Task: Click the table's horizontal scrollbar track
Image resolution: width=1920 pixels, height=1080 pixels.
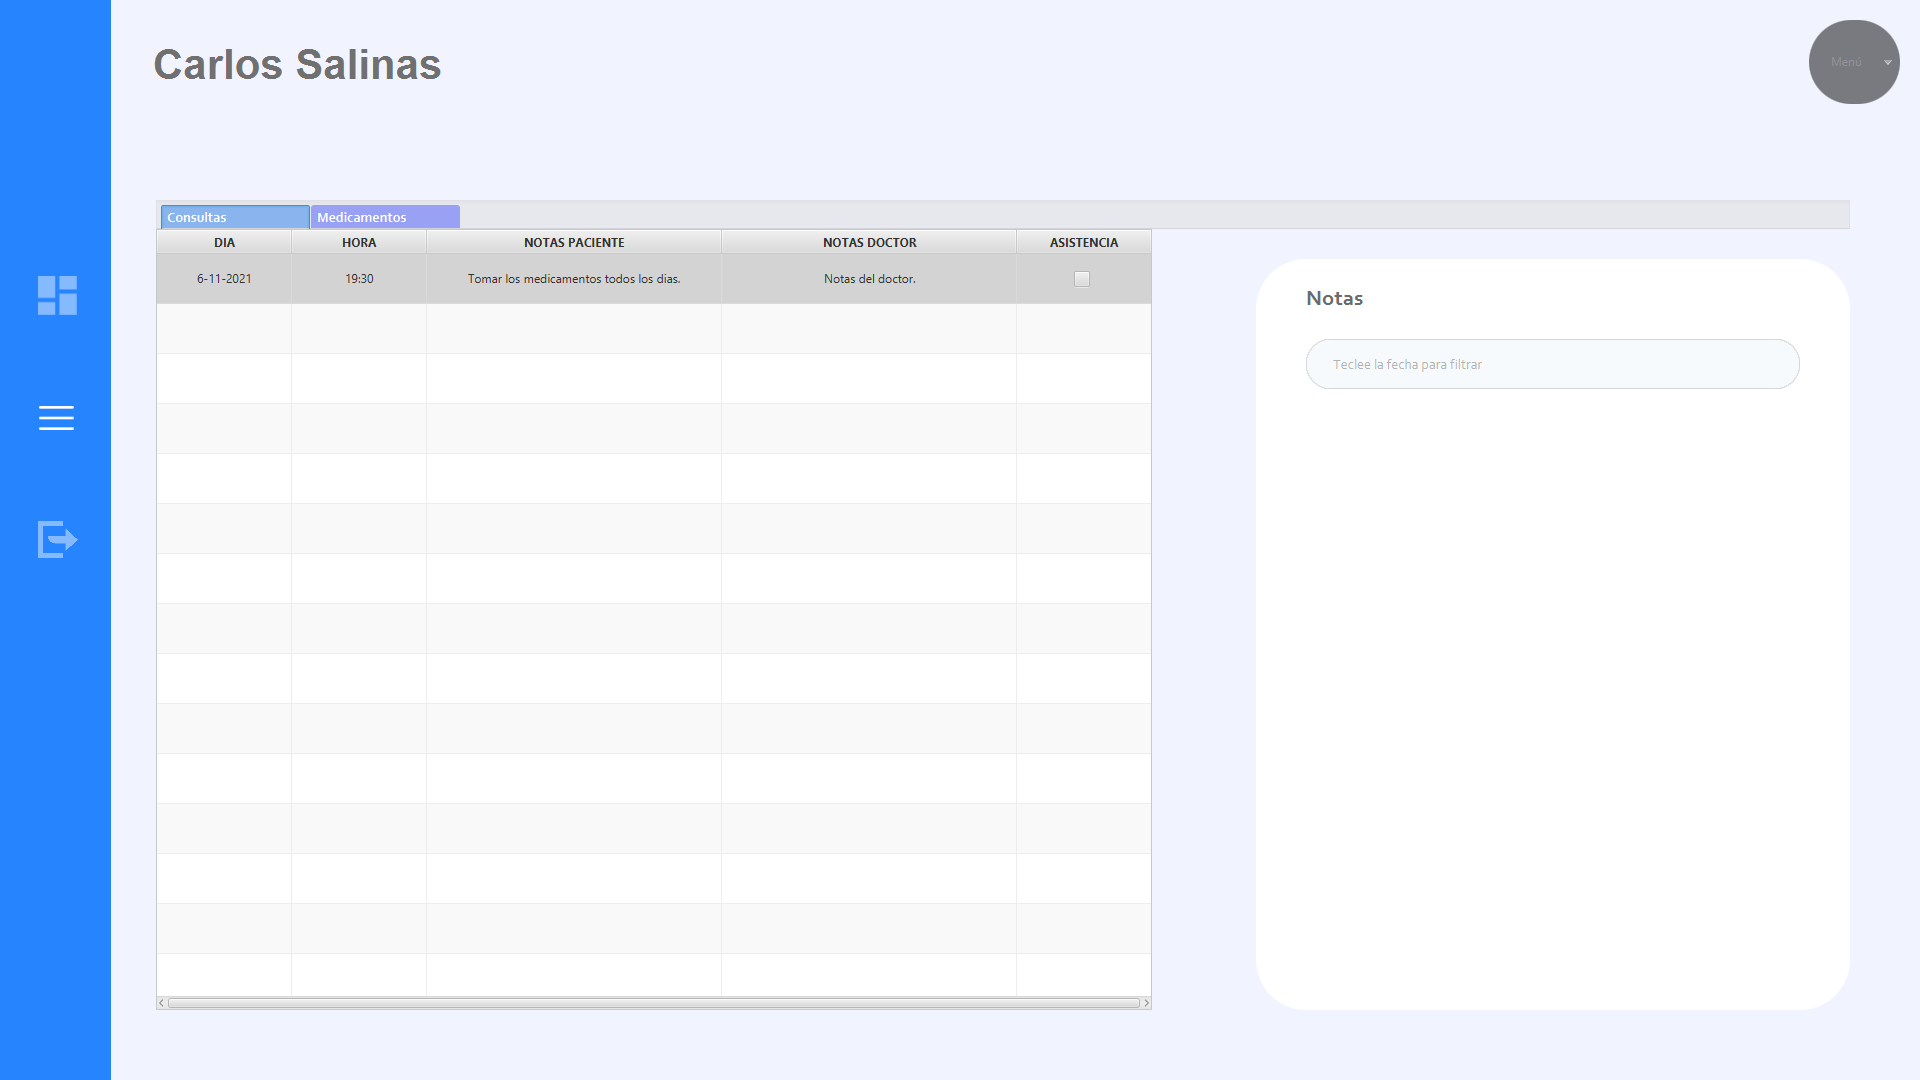Action: (x=654, y=1003)
